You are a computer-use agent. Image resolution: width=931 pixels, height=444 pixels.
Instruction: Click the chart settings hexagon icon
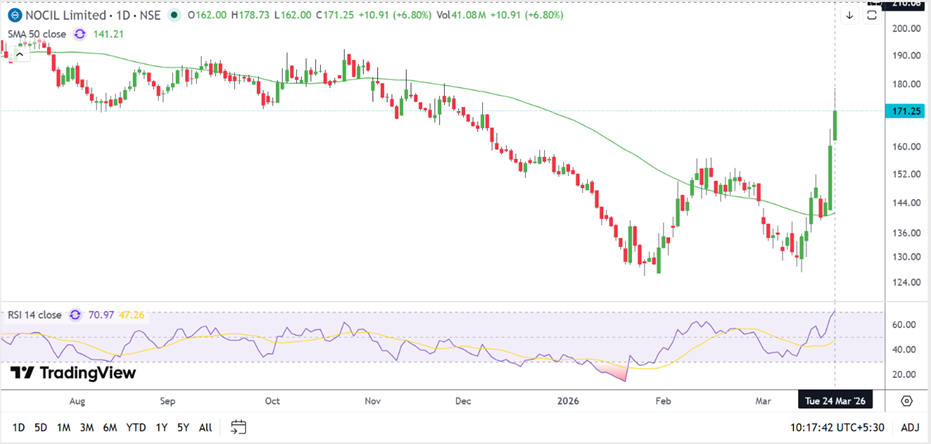click(906, 400)
